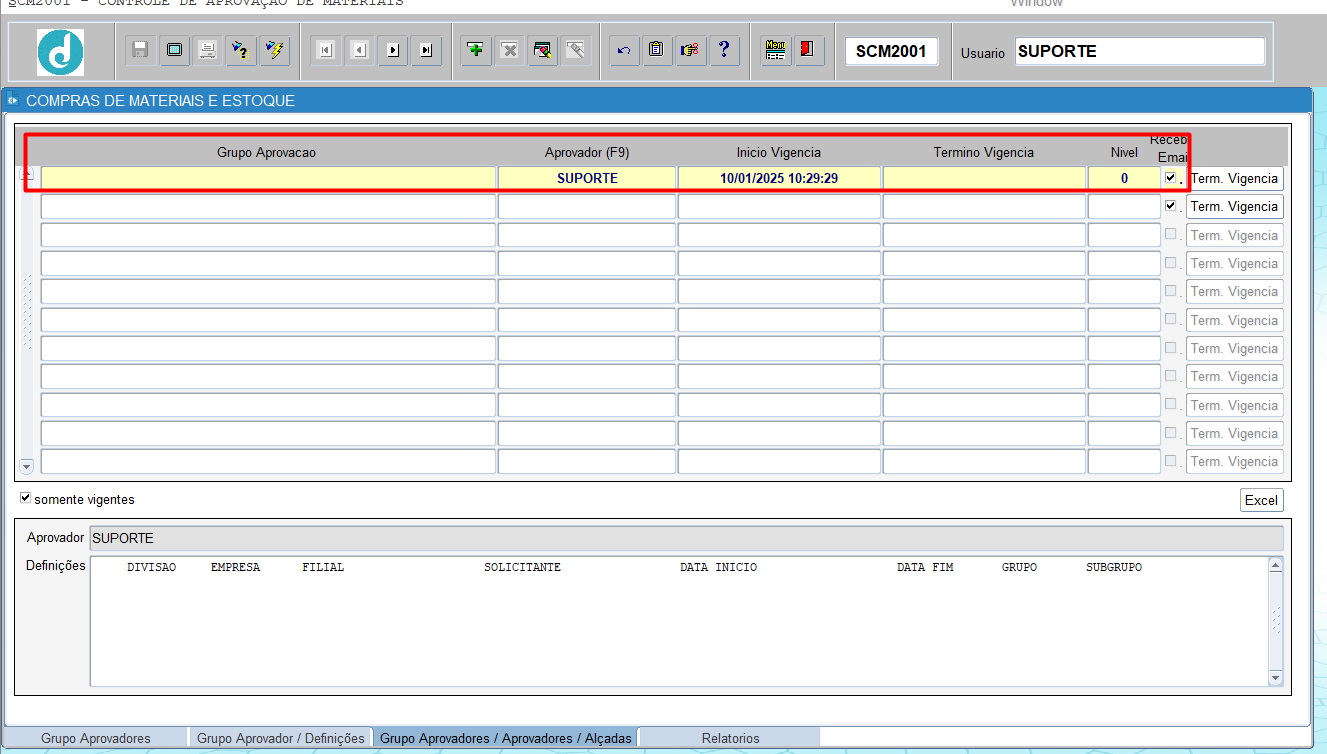Viewport: 1327px width, 754px height.
Task: Click icon left of 'COMPRAS DE MATERIAIS E ESTOQUE' title
Action: (x=12, y=100)
